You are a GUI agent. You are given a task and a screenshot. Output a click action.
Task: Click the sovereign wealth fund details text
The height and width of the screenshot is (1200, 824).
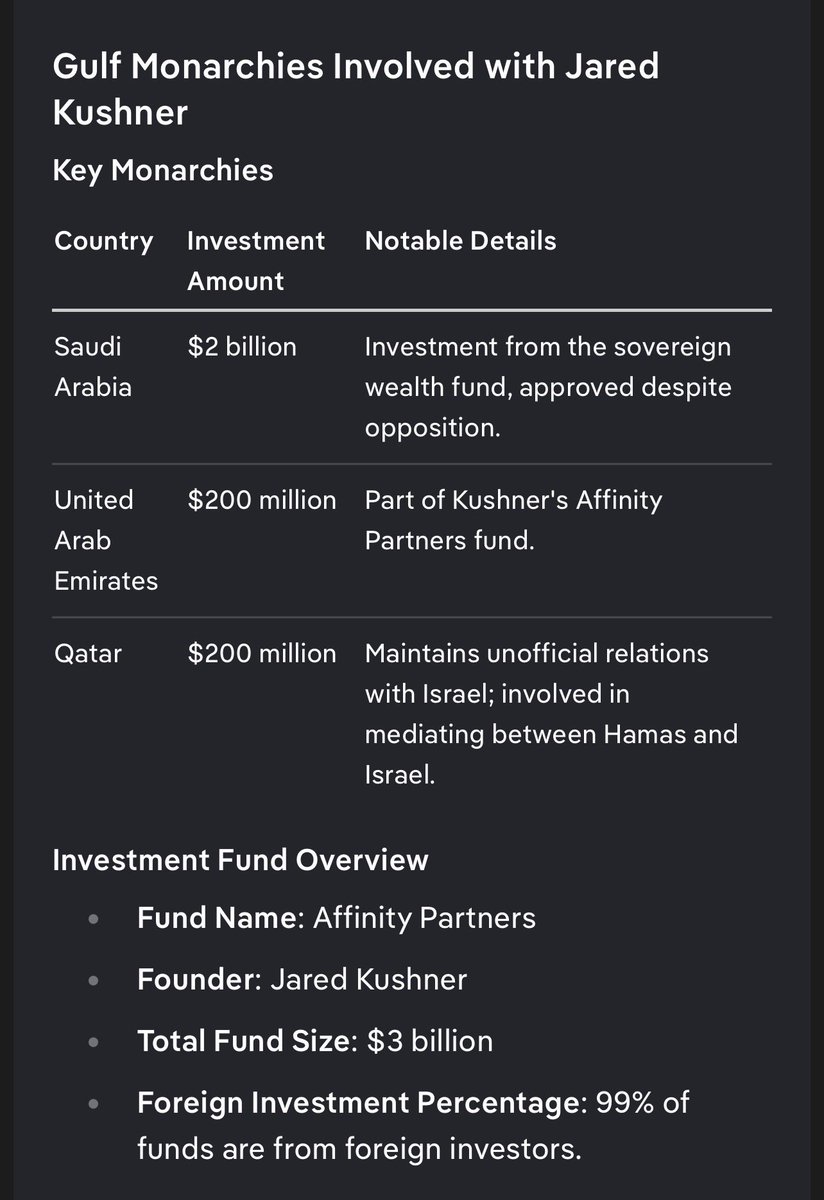pyautogui.click(x=548, y=387)
